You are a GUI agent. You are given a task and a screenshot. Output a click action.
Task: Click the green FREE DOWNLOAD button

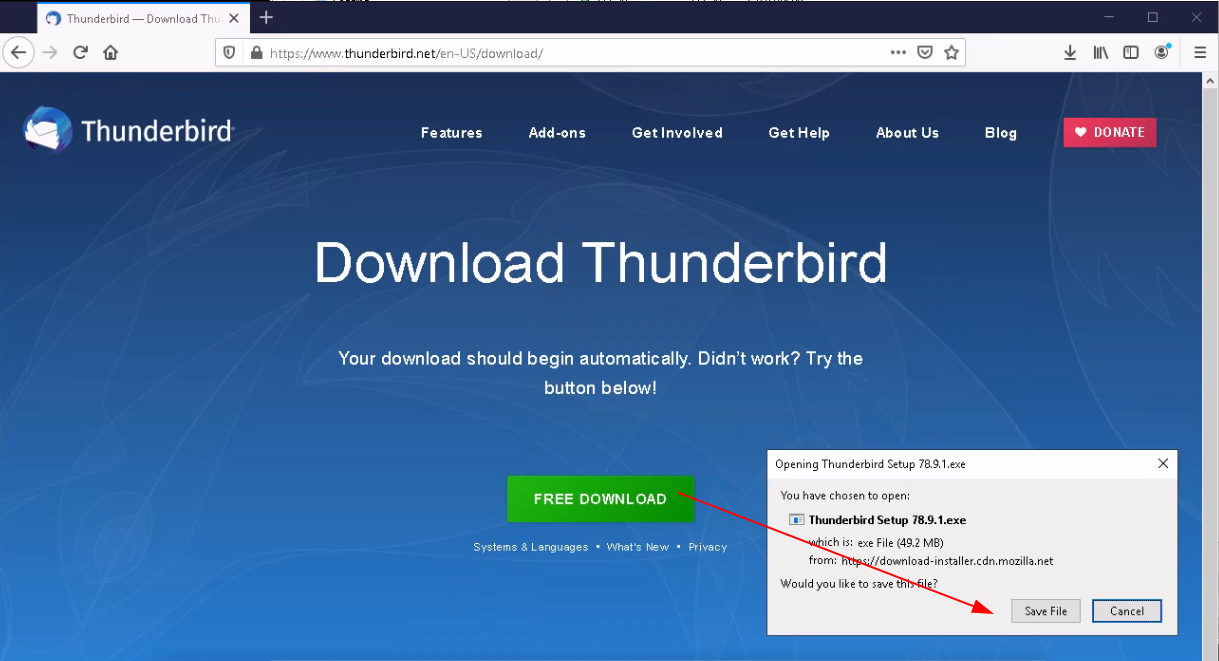click(600, 499)
